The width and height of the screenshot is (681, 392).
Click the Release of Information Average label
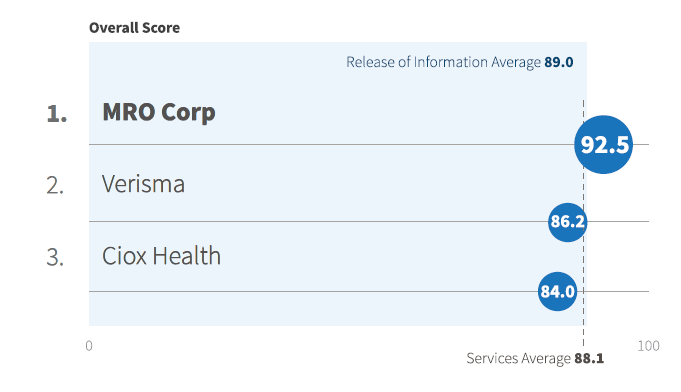coord(443,62)
